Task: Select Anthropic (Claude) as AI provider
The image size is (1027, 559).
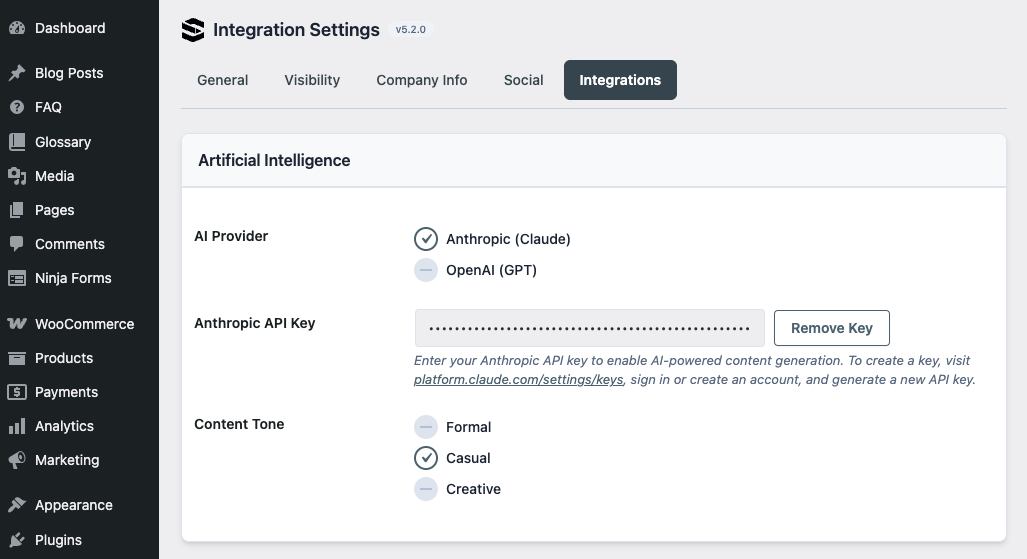Action: [x=426, y=239]
